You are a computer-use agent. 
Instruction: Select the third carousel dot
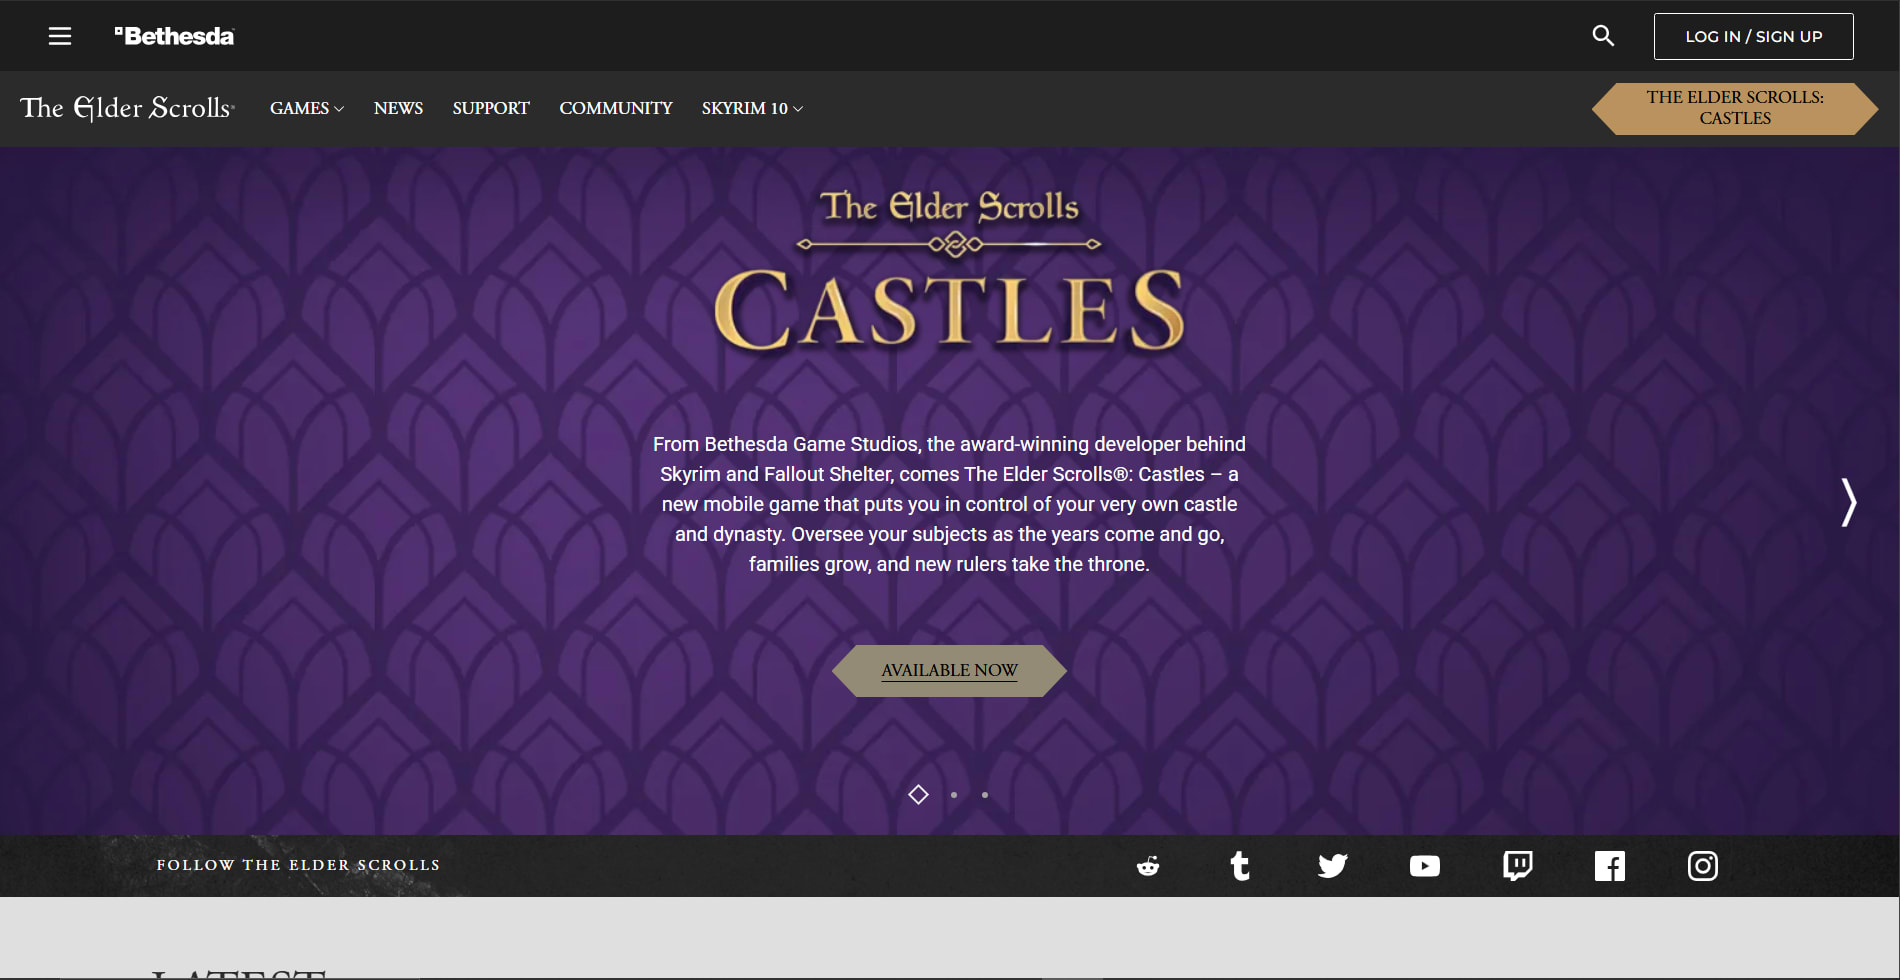pyautogui.click(x=985, y=795)
